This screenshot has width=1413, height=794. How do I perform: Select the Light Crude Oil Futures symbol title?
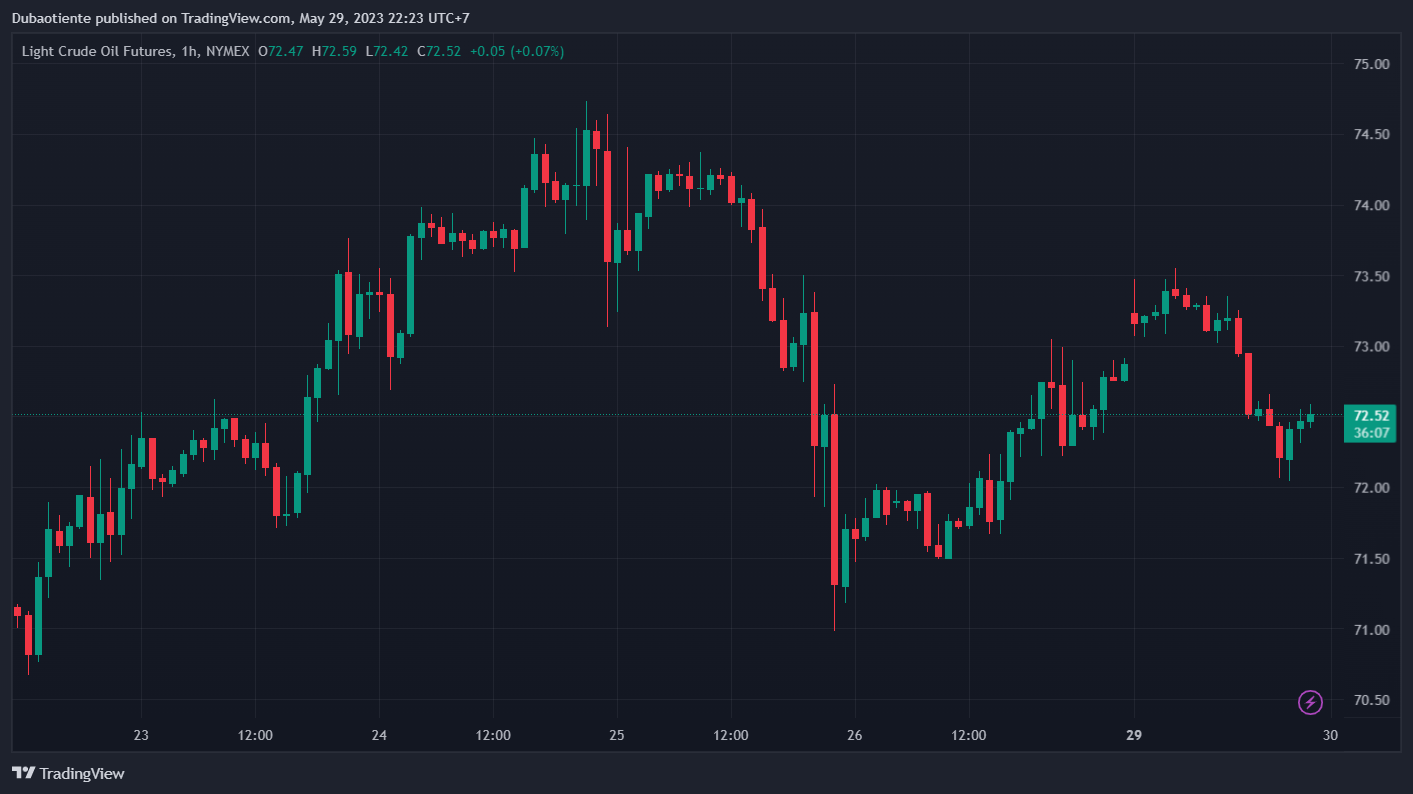tap(95, 51)
